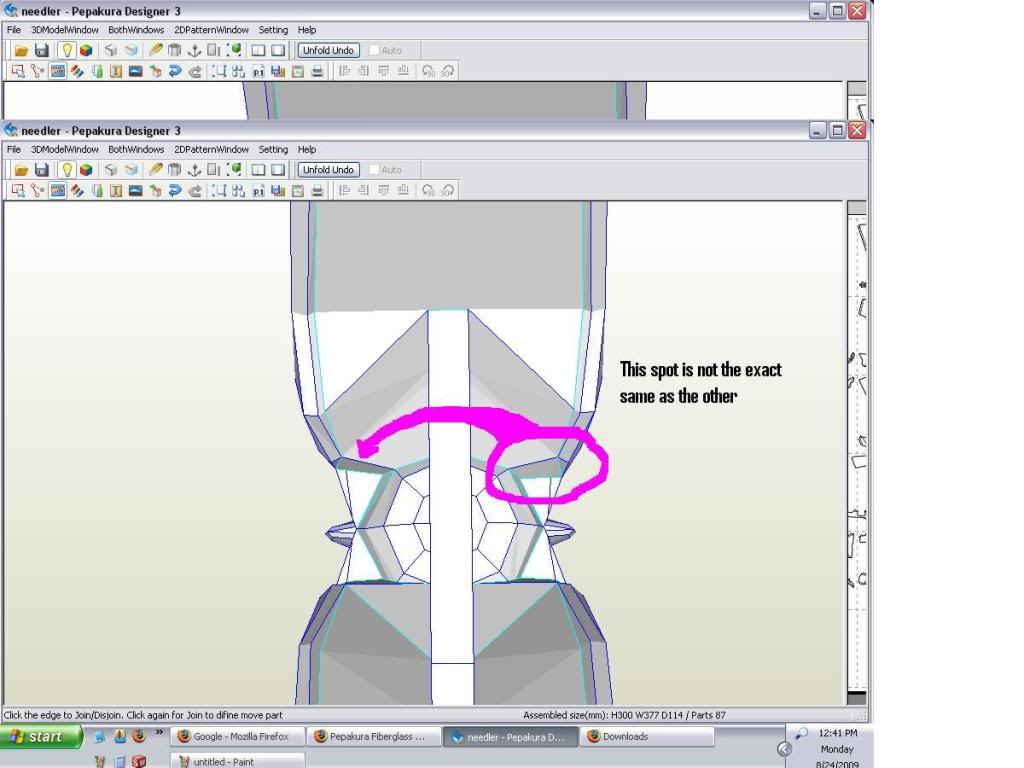The height and width of the screenshot is (768, 1024).
Task: Click printer icon in back needler window
Action: [x=317, y=71]
